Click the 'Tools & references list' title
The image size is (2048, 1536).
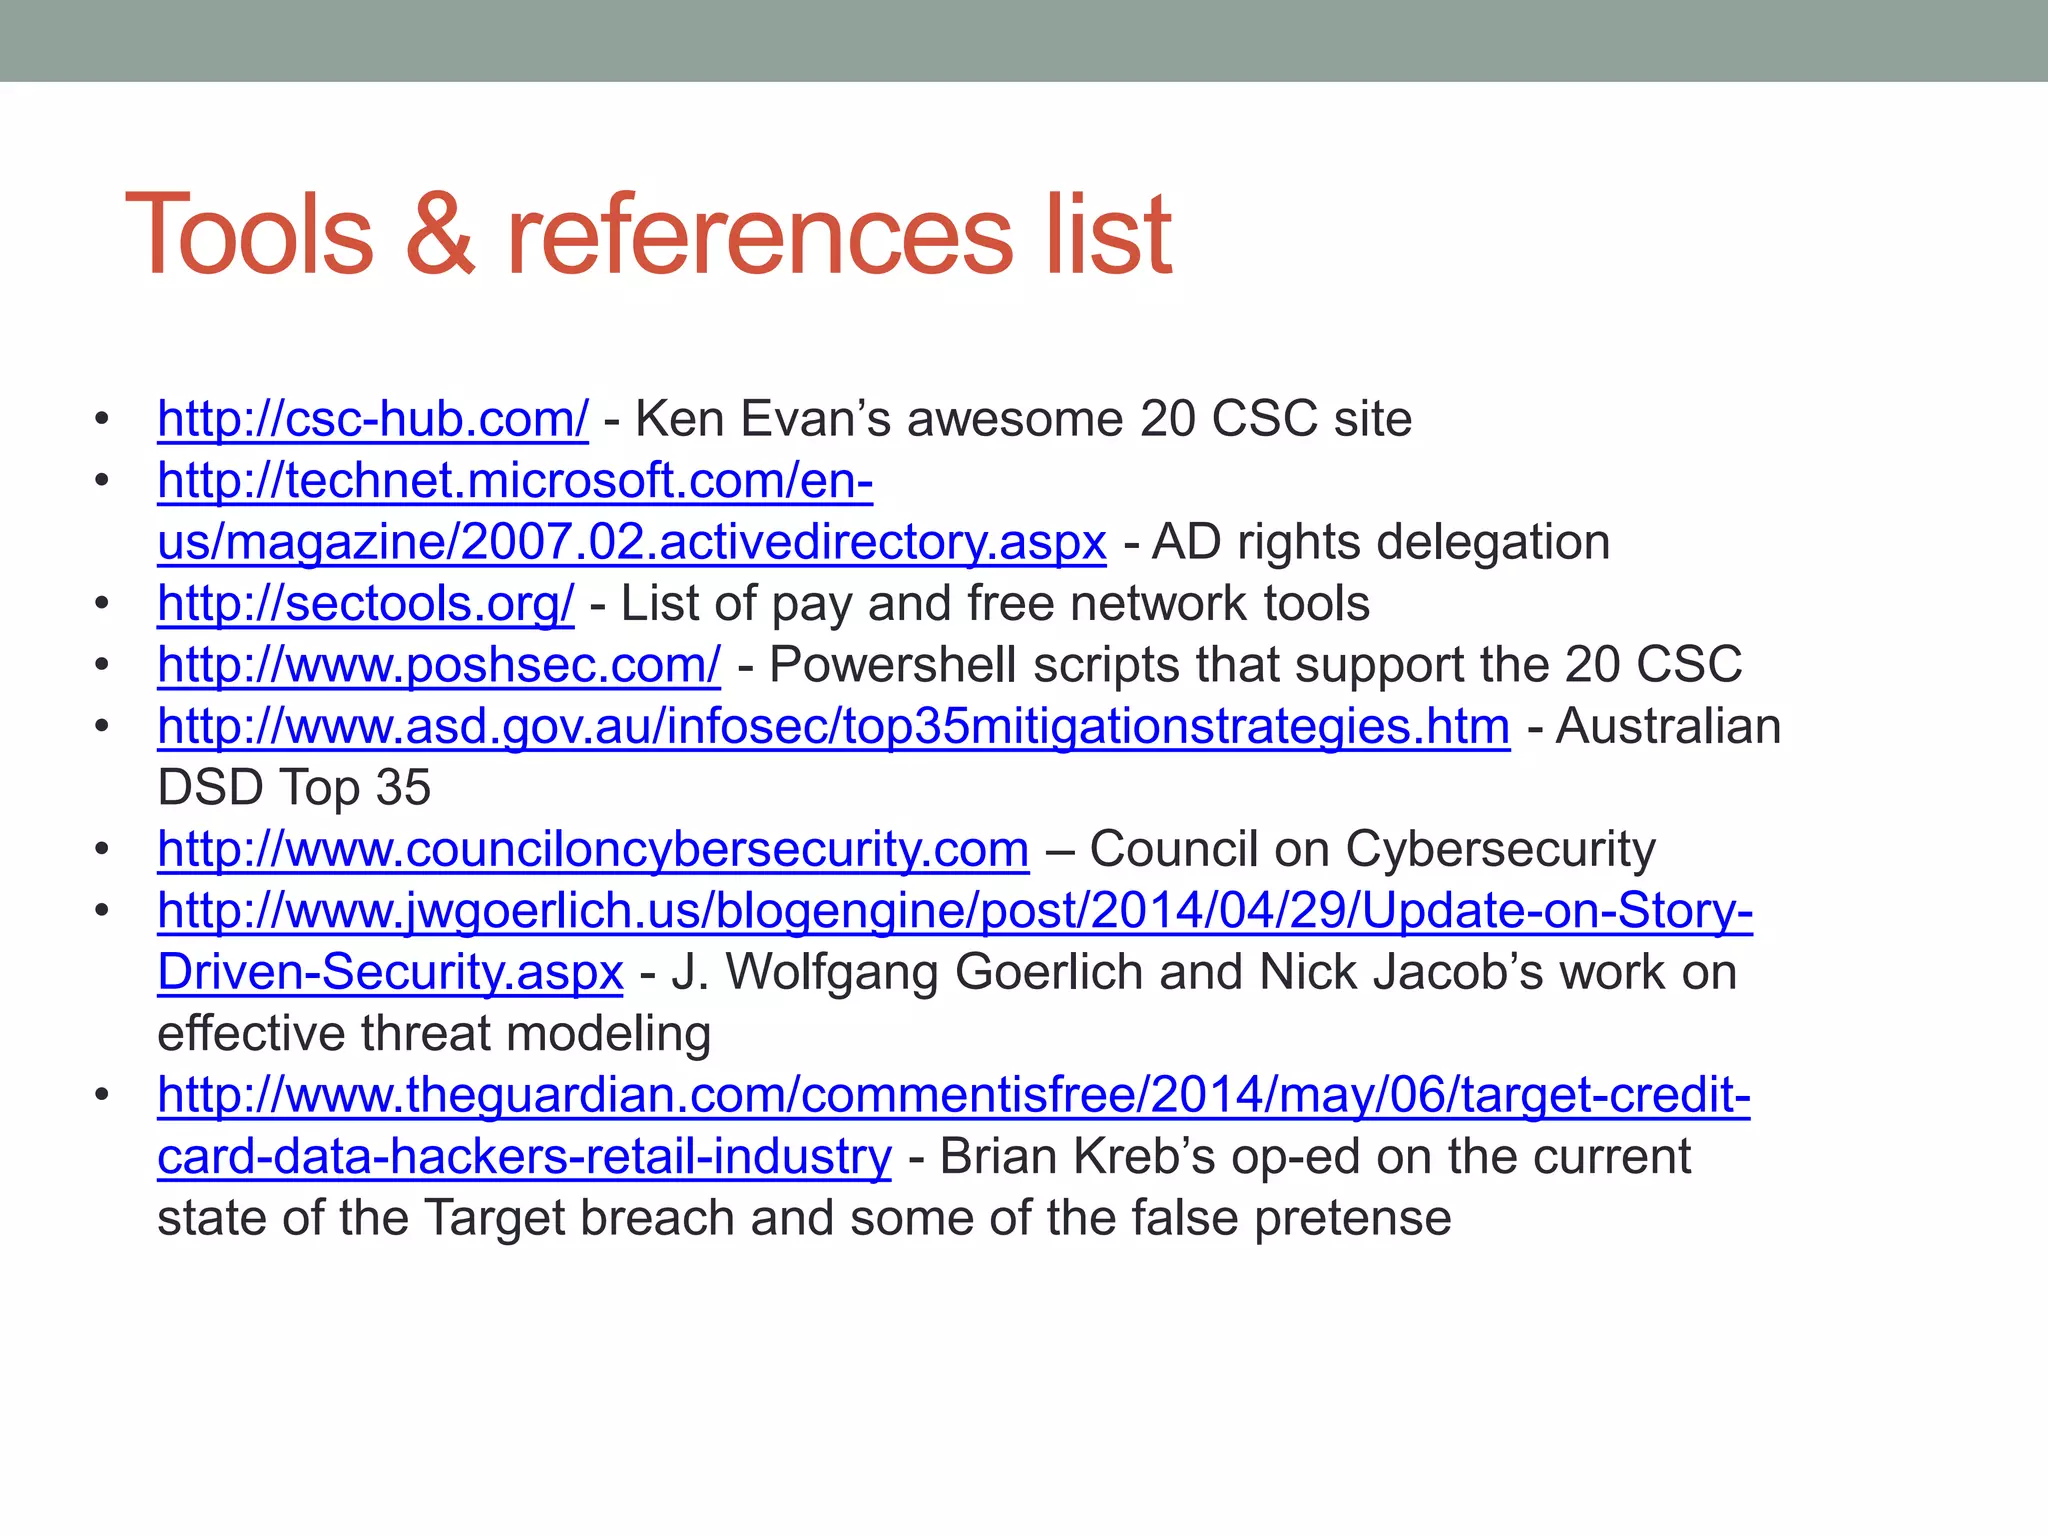tap(648, 235)
